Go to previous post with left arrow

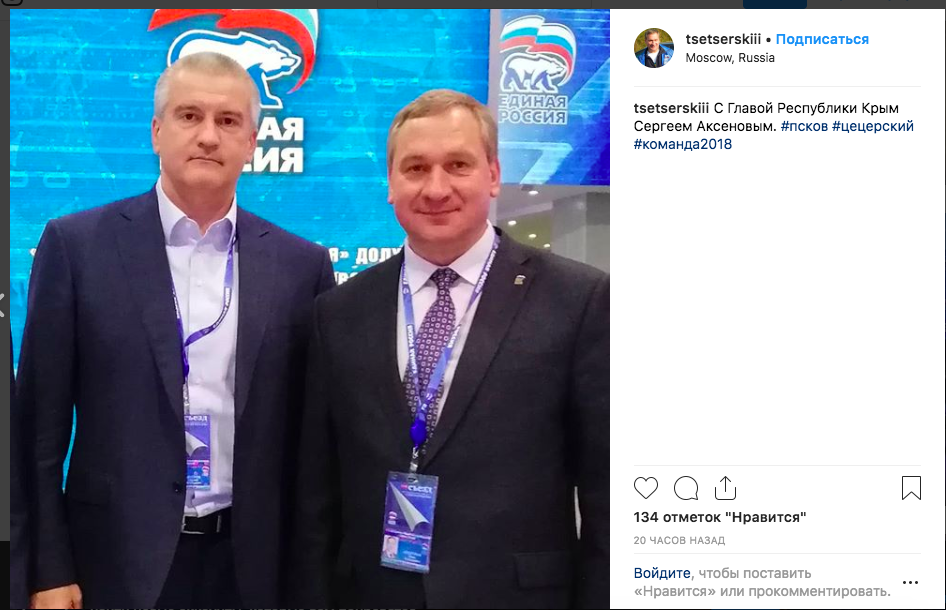[2, 305]
